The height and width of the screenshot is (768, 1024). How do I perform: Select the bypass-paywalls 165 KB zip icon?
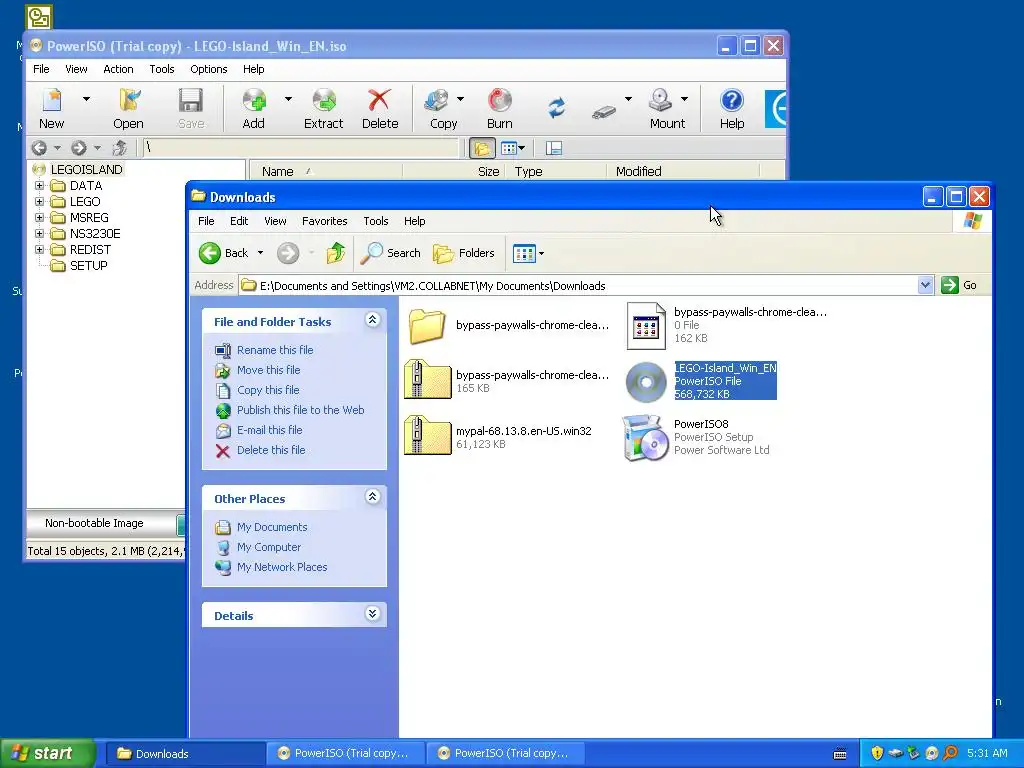coord(428,379)
